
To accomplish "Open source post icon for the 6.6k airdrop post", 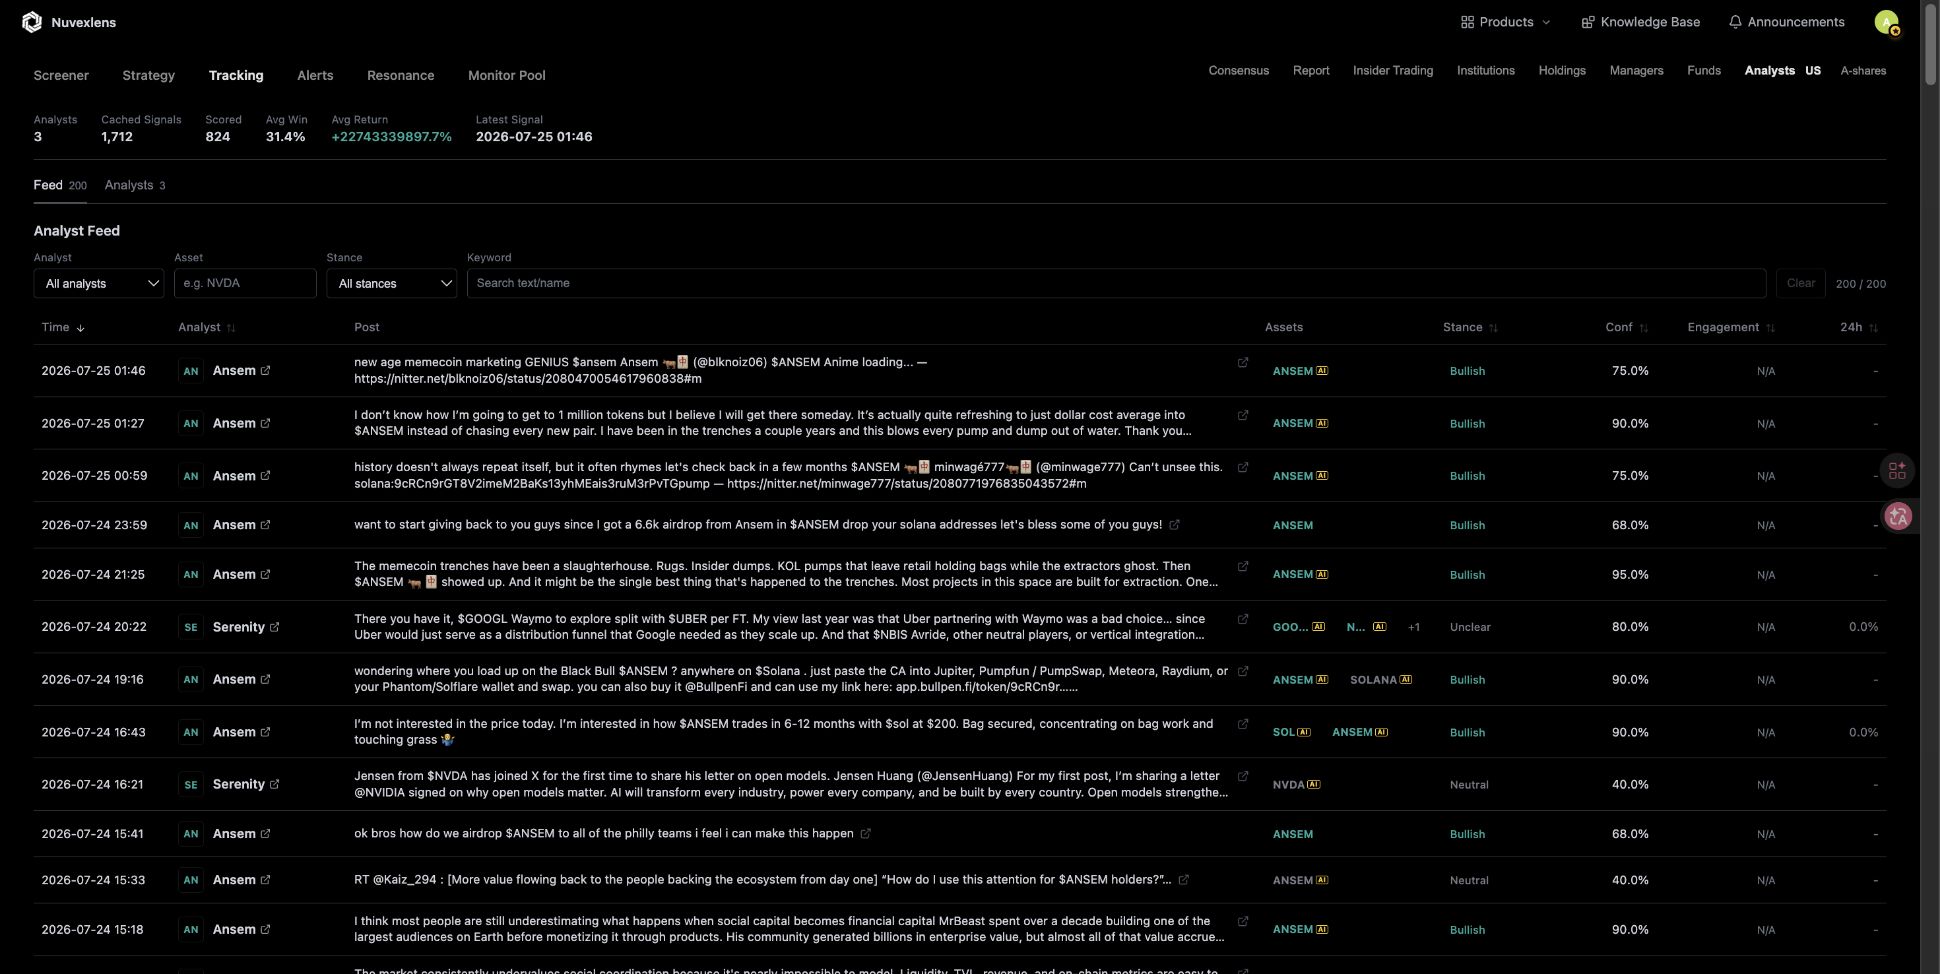I will [1174, 525].
